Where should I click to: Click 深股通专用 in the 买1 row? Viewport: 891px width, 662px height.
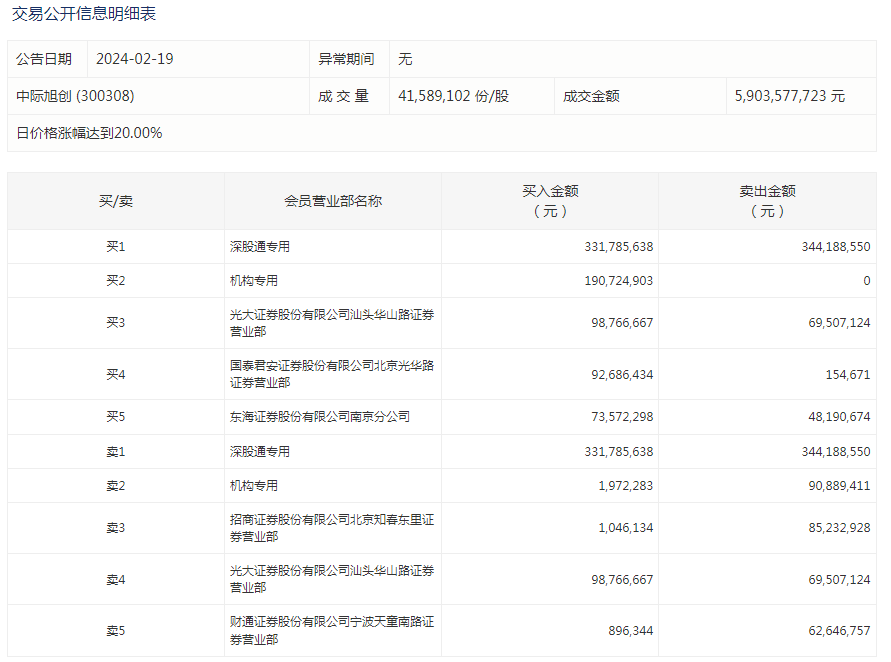pos(260,247)
